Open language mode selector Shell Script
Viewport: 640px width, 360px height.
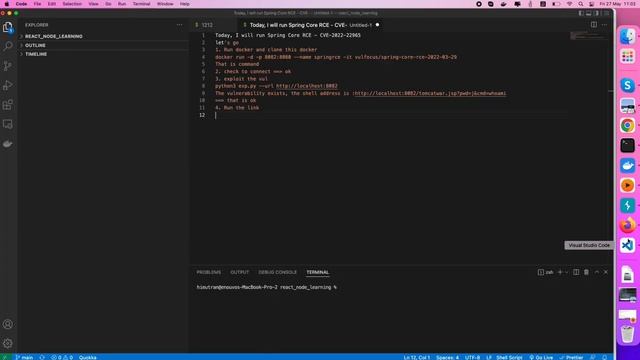(x=509, y=357)
